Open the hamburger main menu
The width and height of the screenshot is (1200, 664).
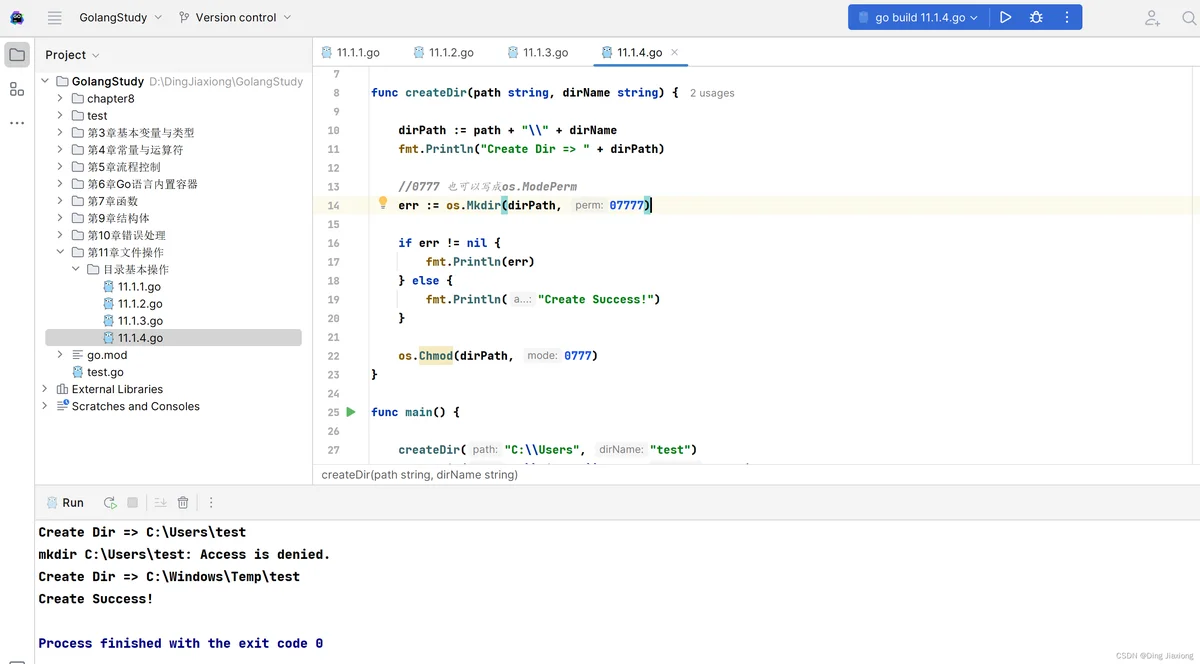pos(55,17)
